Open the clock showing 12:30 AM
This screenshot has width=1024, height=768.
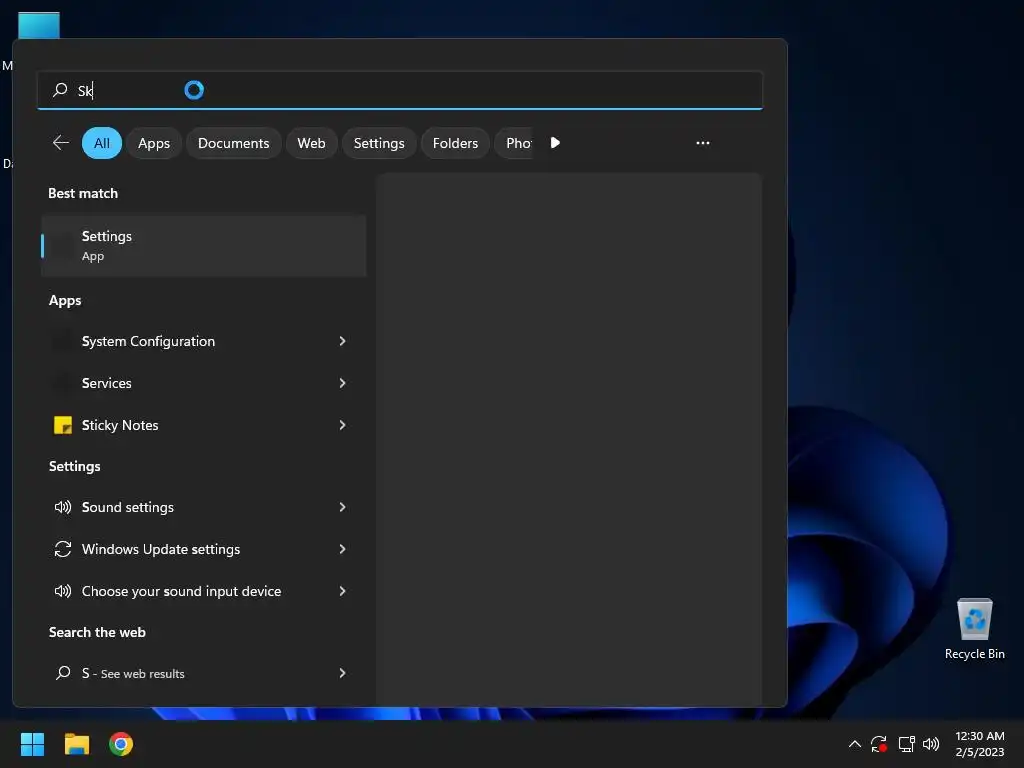click(980, 744)
